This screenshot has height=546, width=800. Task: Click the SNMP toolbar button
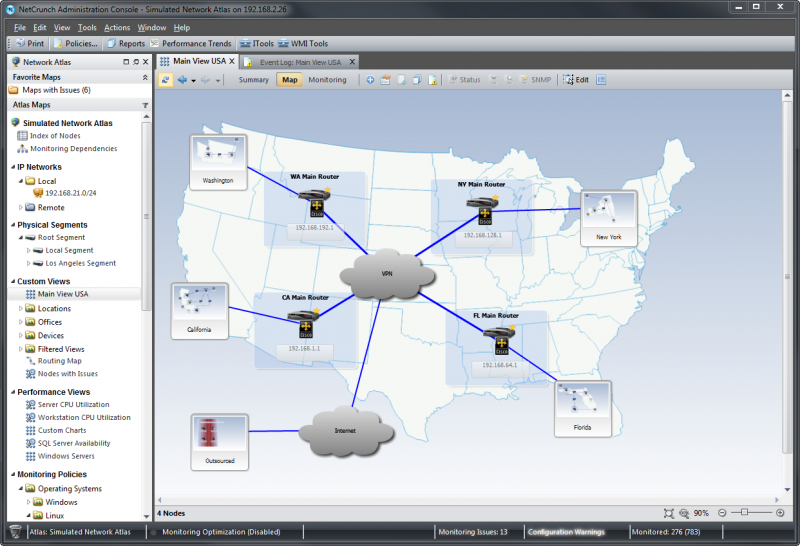[535, 80]
